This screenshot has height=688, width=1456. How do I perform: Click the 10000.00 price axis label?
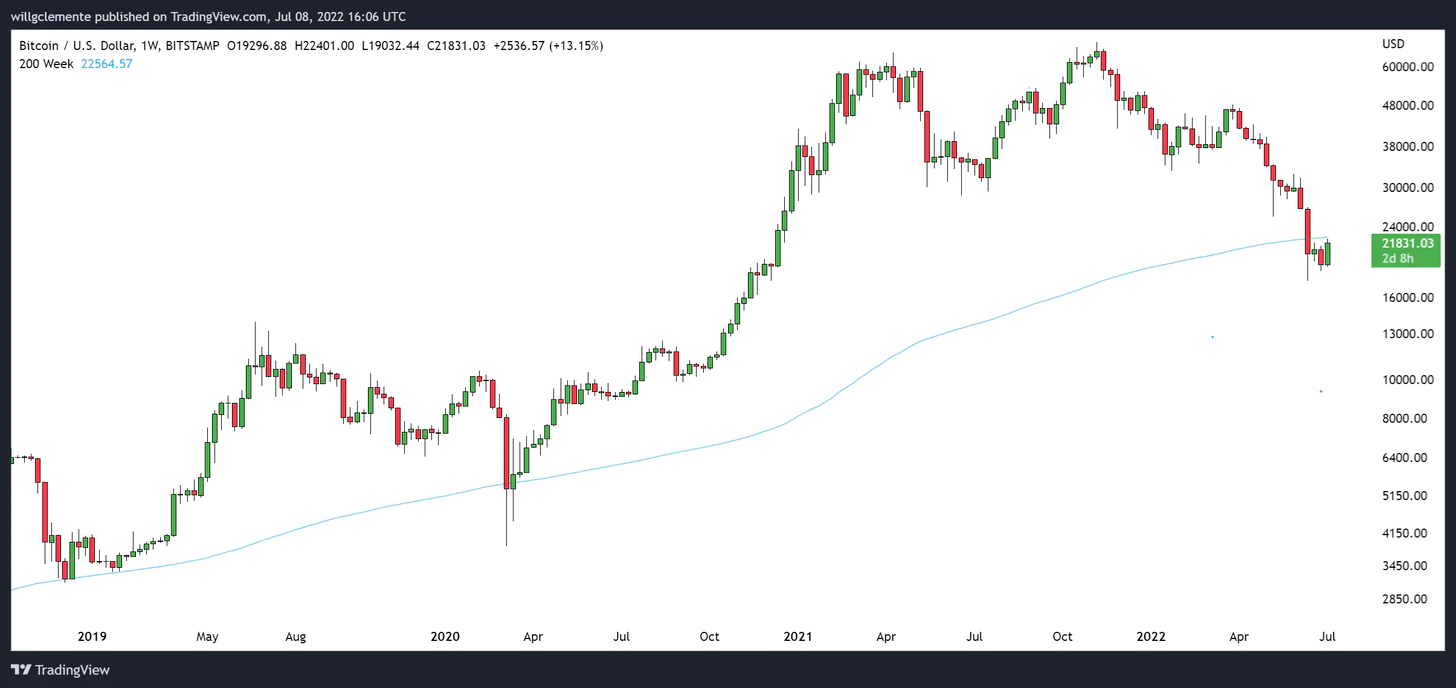click(x=1407, y=381)
